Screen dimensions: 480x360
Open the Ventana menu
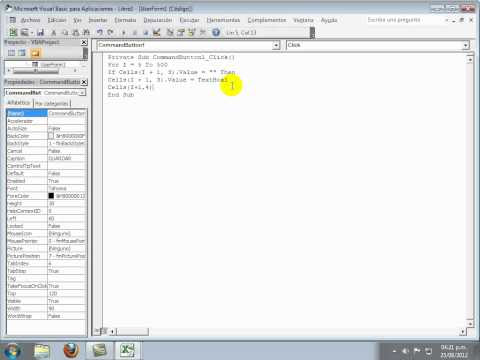point(303,20)
